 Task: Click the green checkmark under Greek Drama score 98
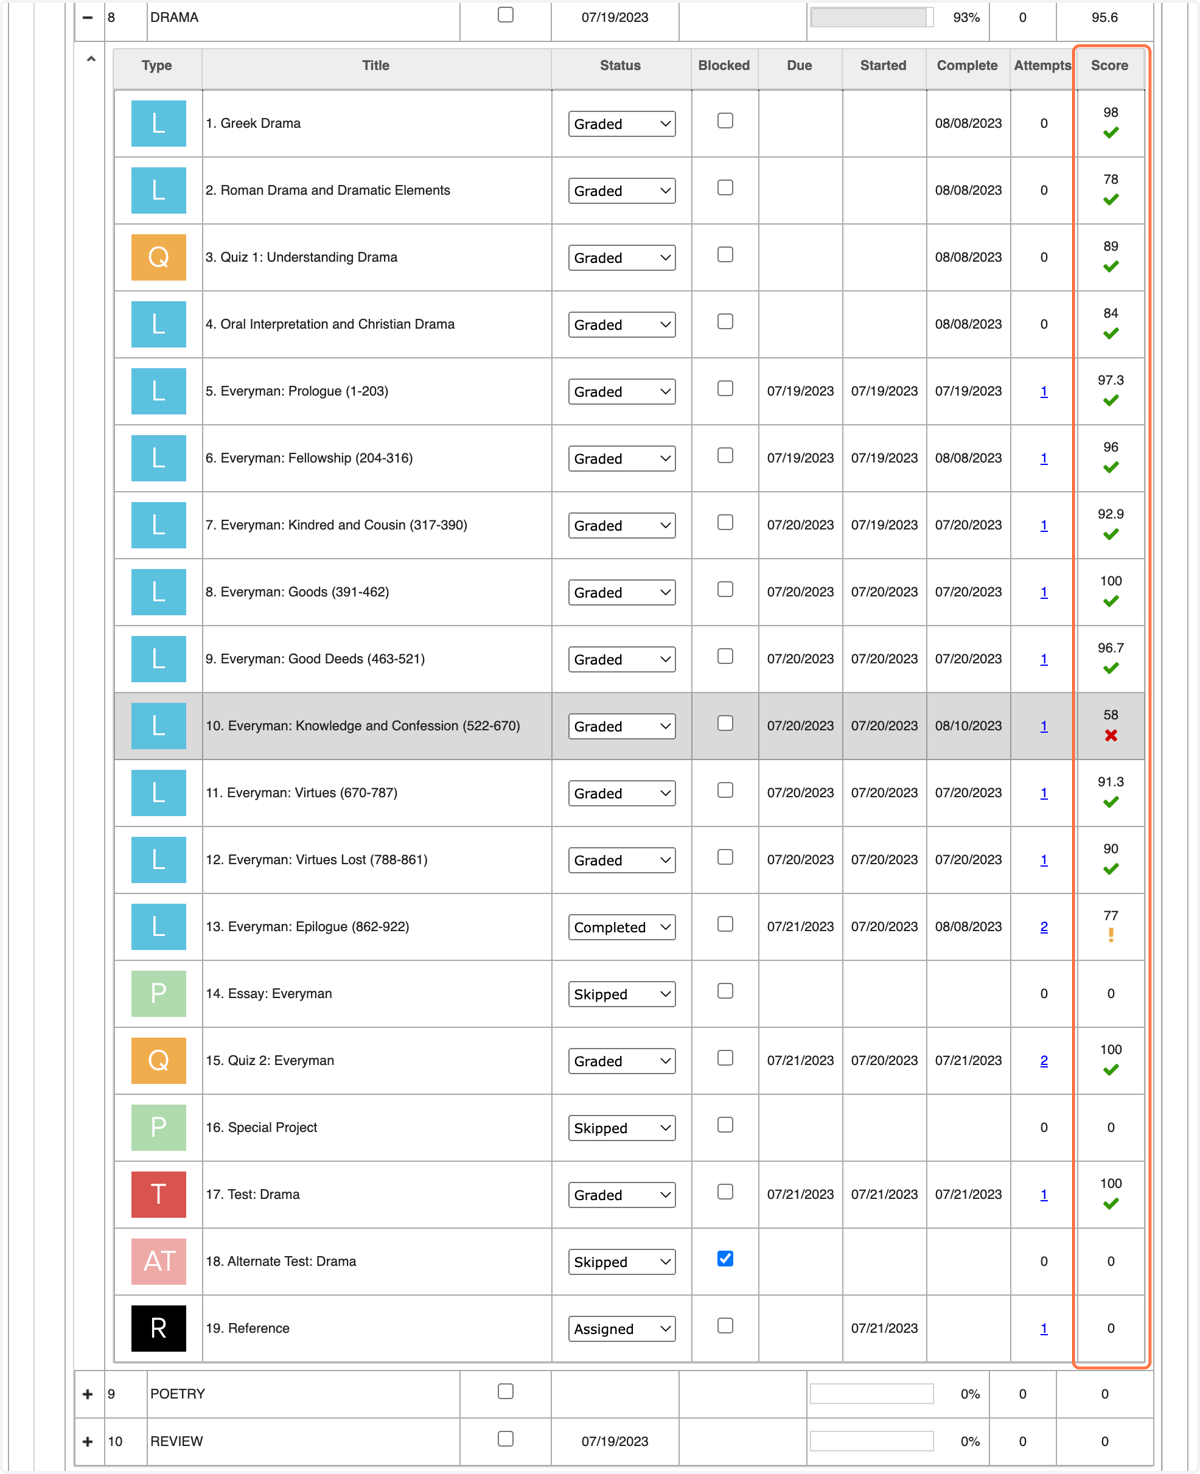(1111, 133)
